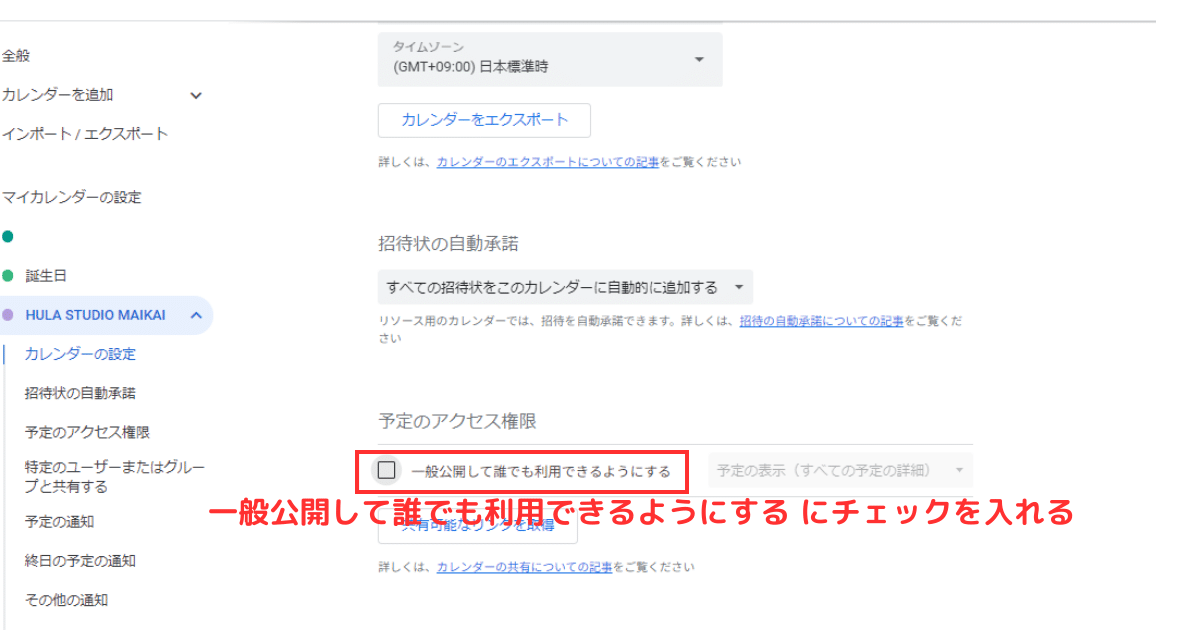Collapse the HULA STUDIO MAIKAI settings section
The image size is (1200, 630).
click(x=196, y=315)
